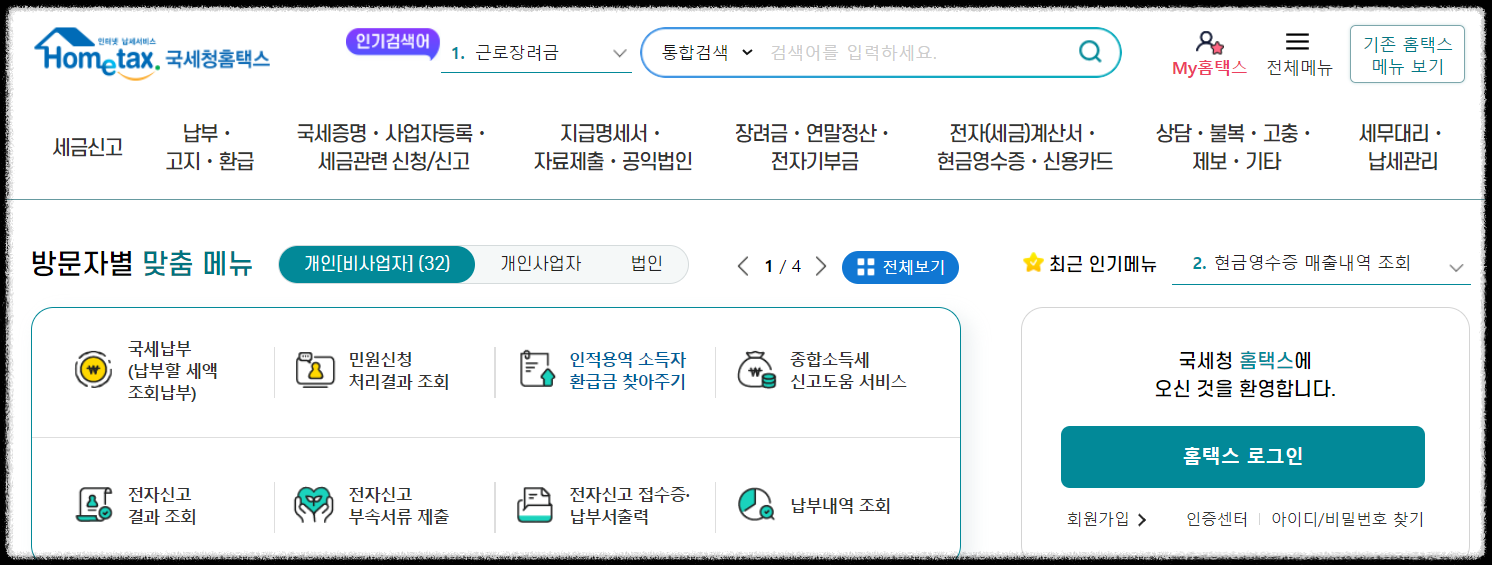Open 종합소득세 신고도움 서비스 link

(848, 370)
